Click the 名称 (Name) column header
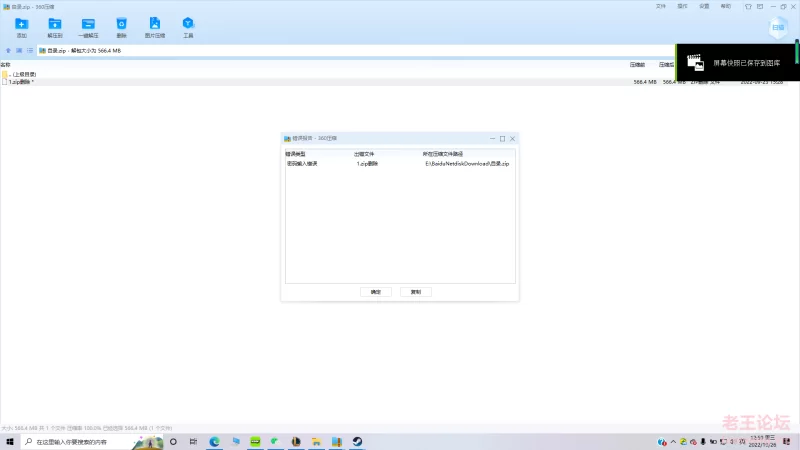The width and height of the screenshot is (800, 450). [6, 65]
